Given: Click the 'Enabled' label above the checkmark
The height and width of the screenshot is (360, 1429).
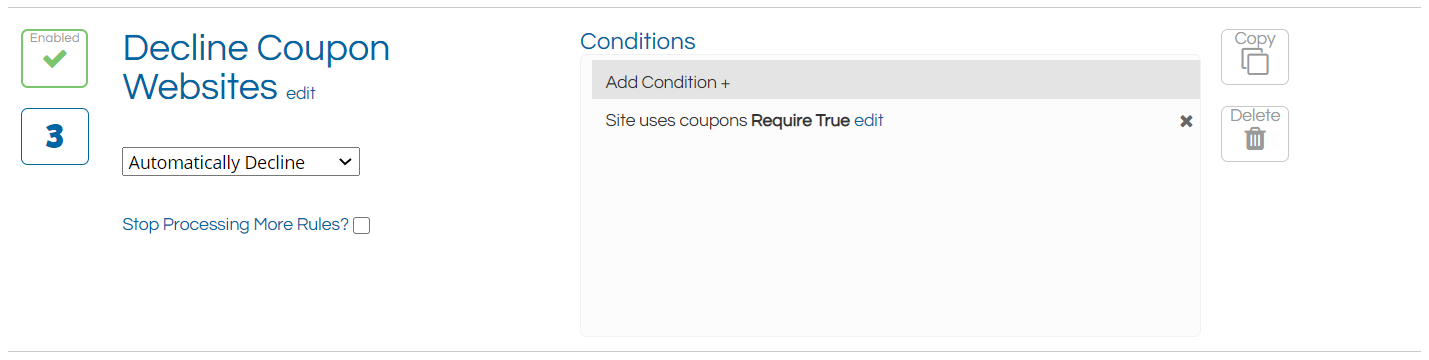Looking at the screenshot, I should [x=54, y=38].
